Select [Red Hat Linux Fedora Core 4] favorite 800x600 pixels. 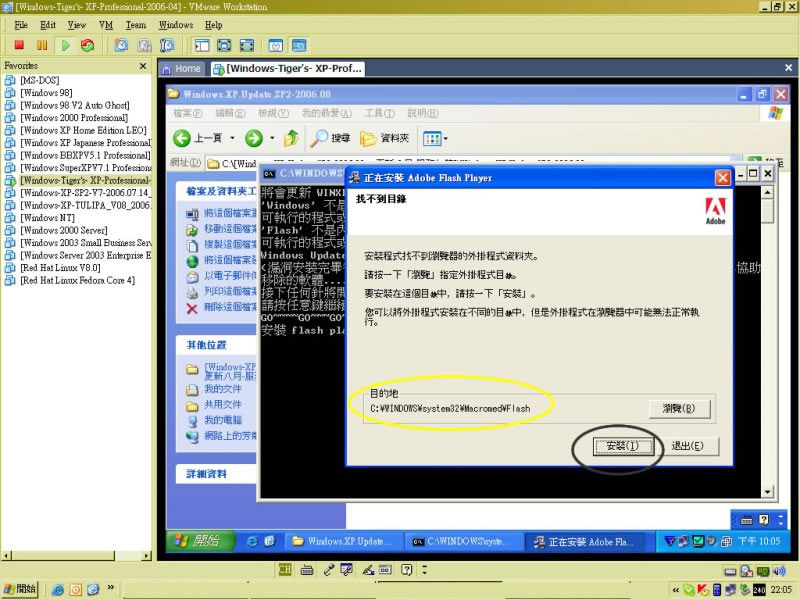[78, 281]
